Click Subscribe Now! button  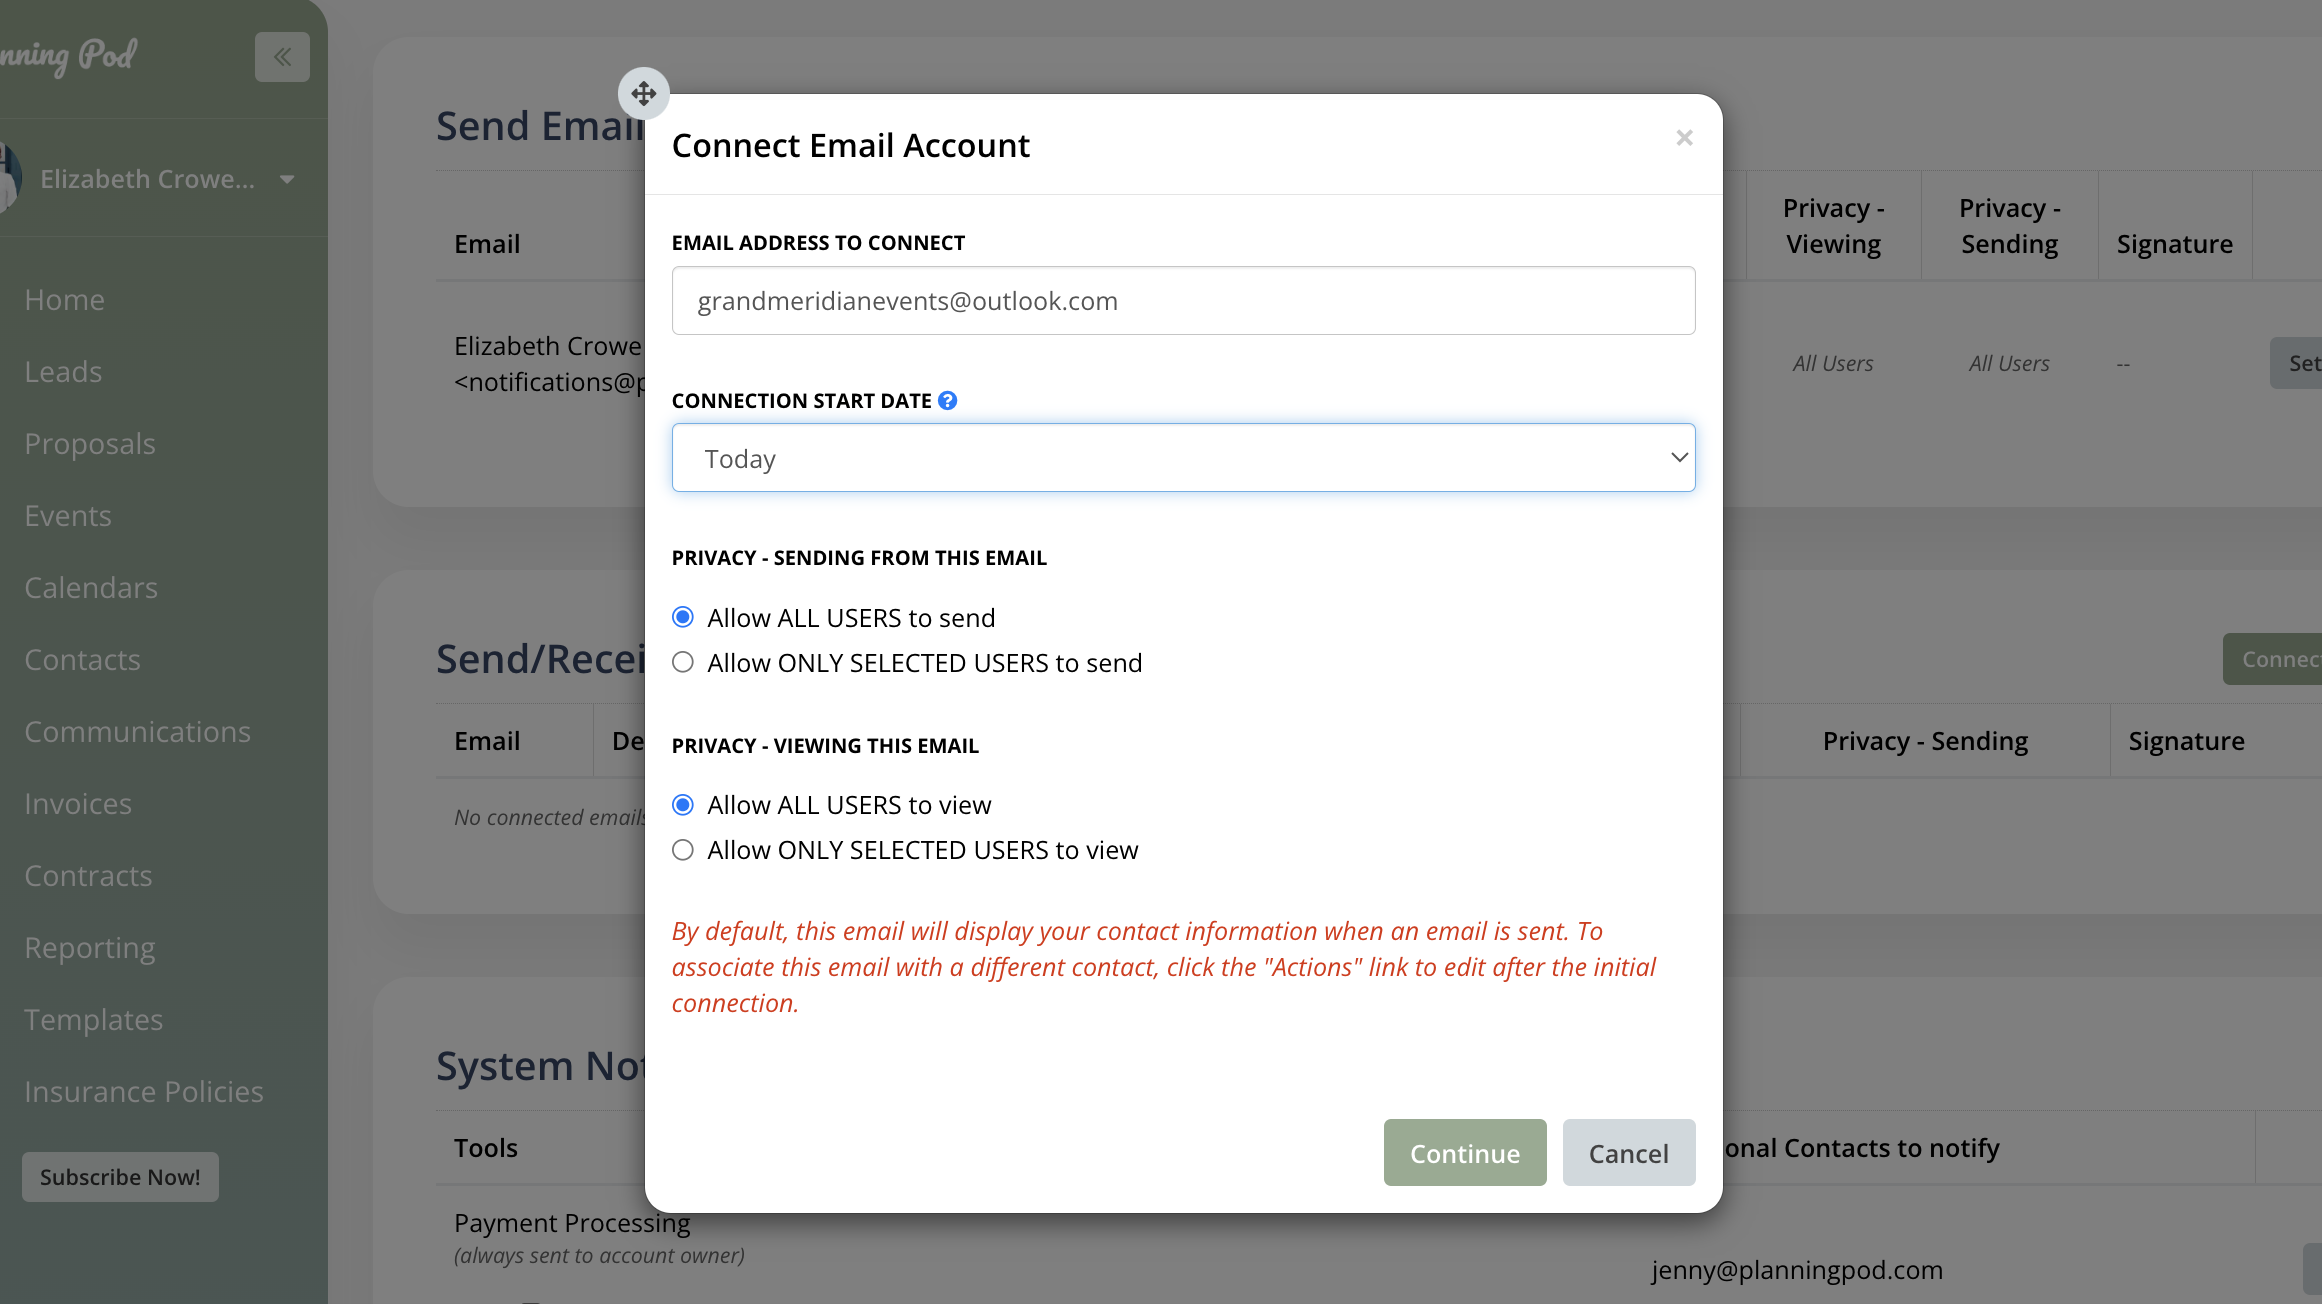[x=120, y=1177]
